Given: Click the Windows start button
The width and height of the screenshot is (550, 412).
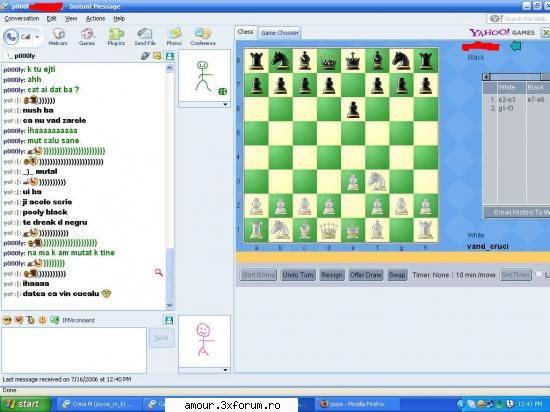Looking at the screenshot, I should click(25, 404).
